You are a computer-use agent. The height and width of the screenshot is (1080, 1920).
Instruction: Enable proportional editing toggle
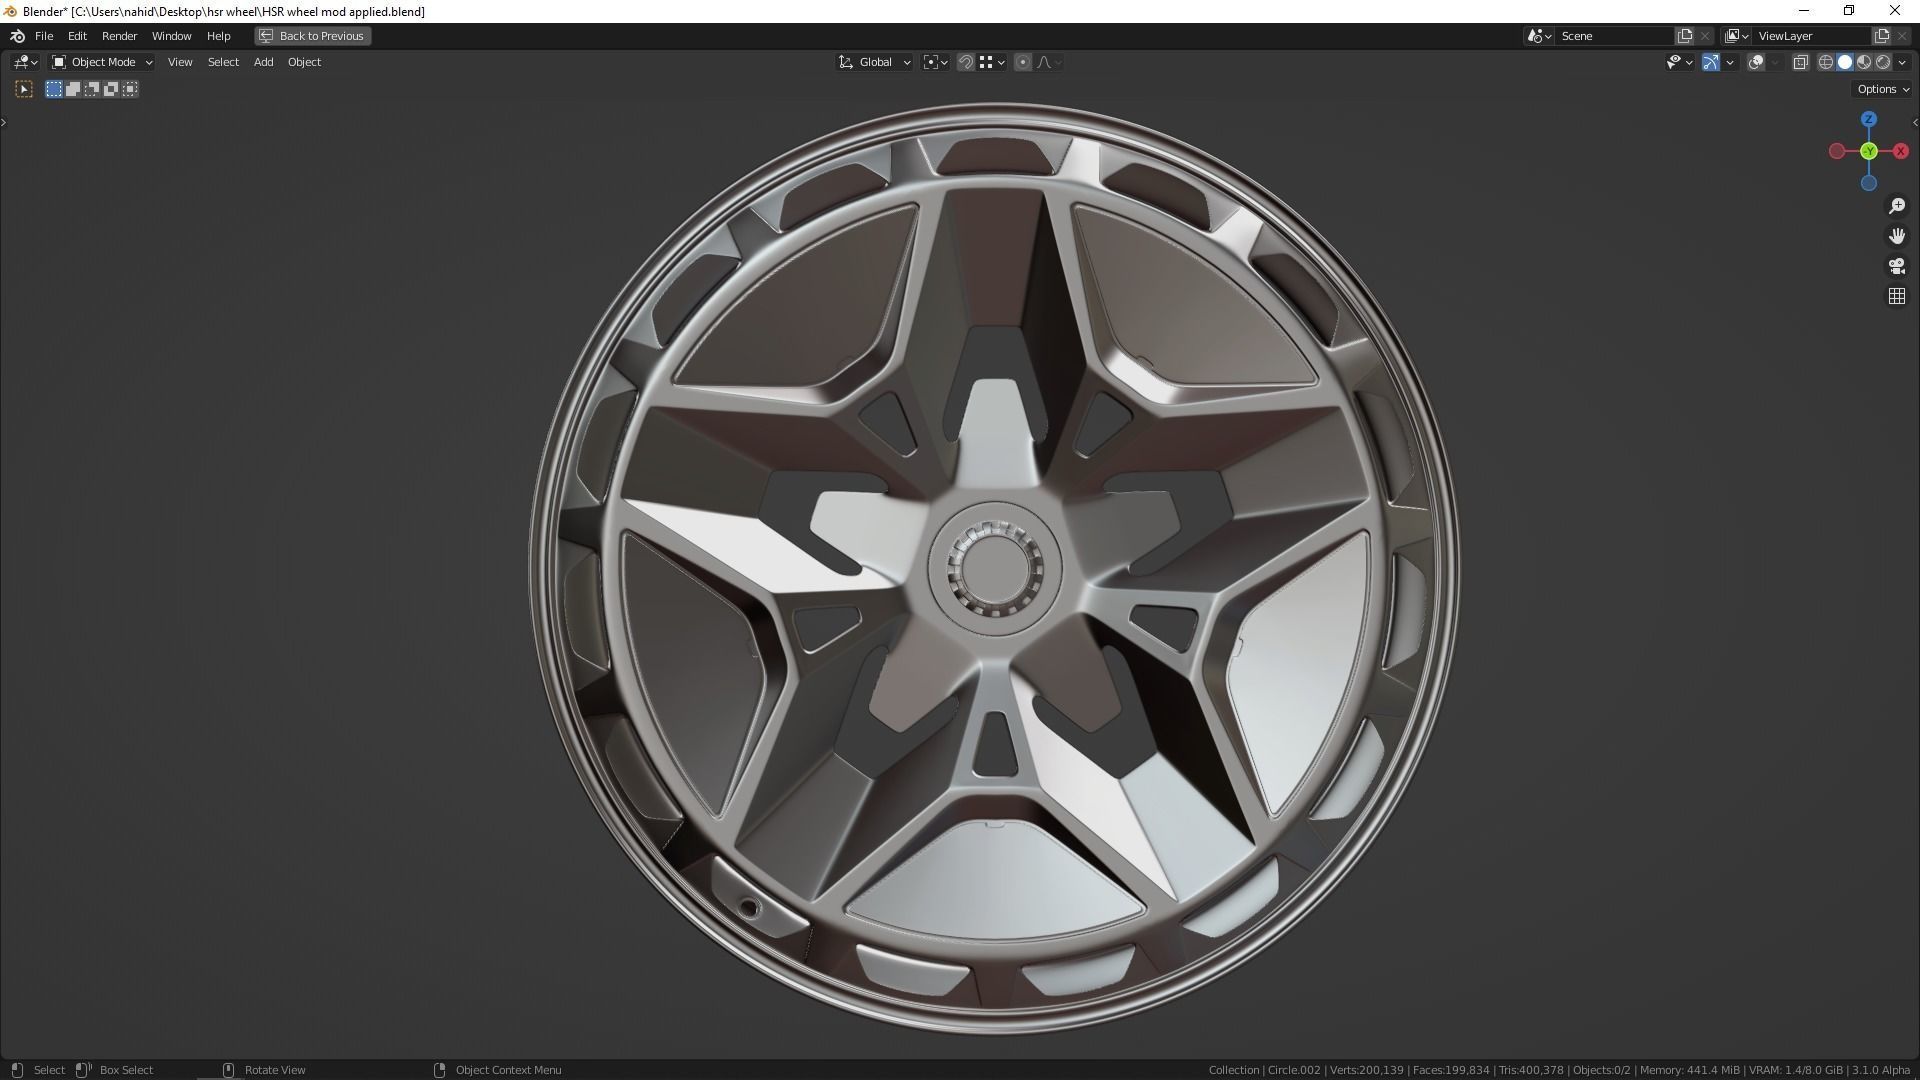tap(1023, 62)
